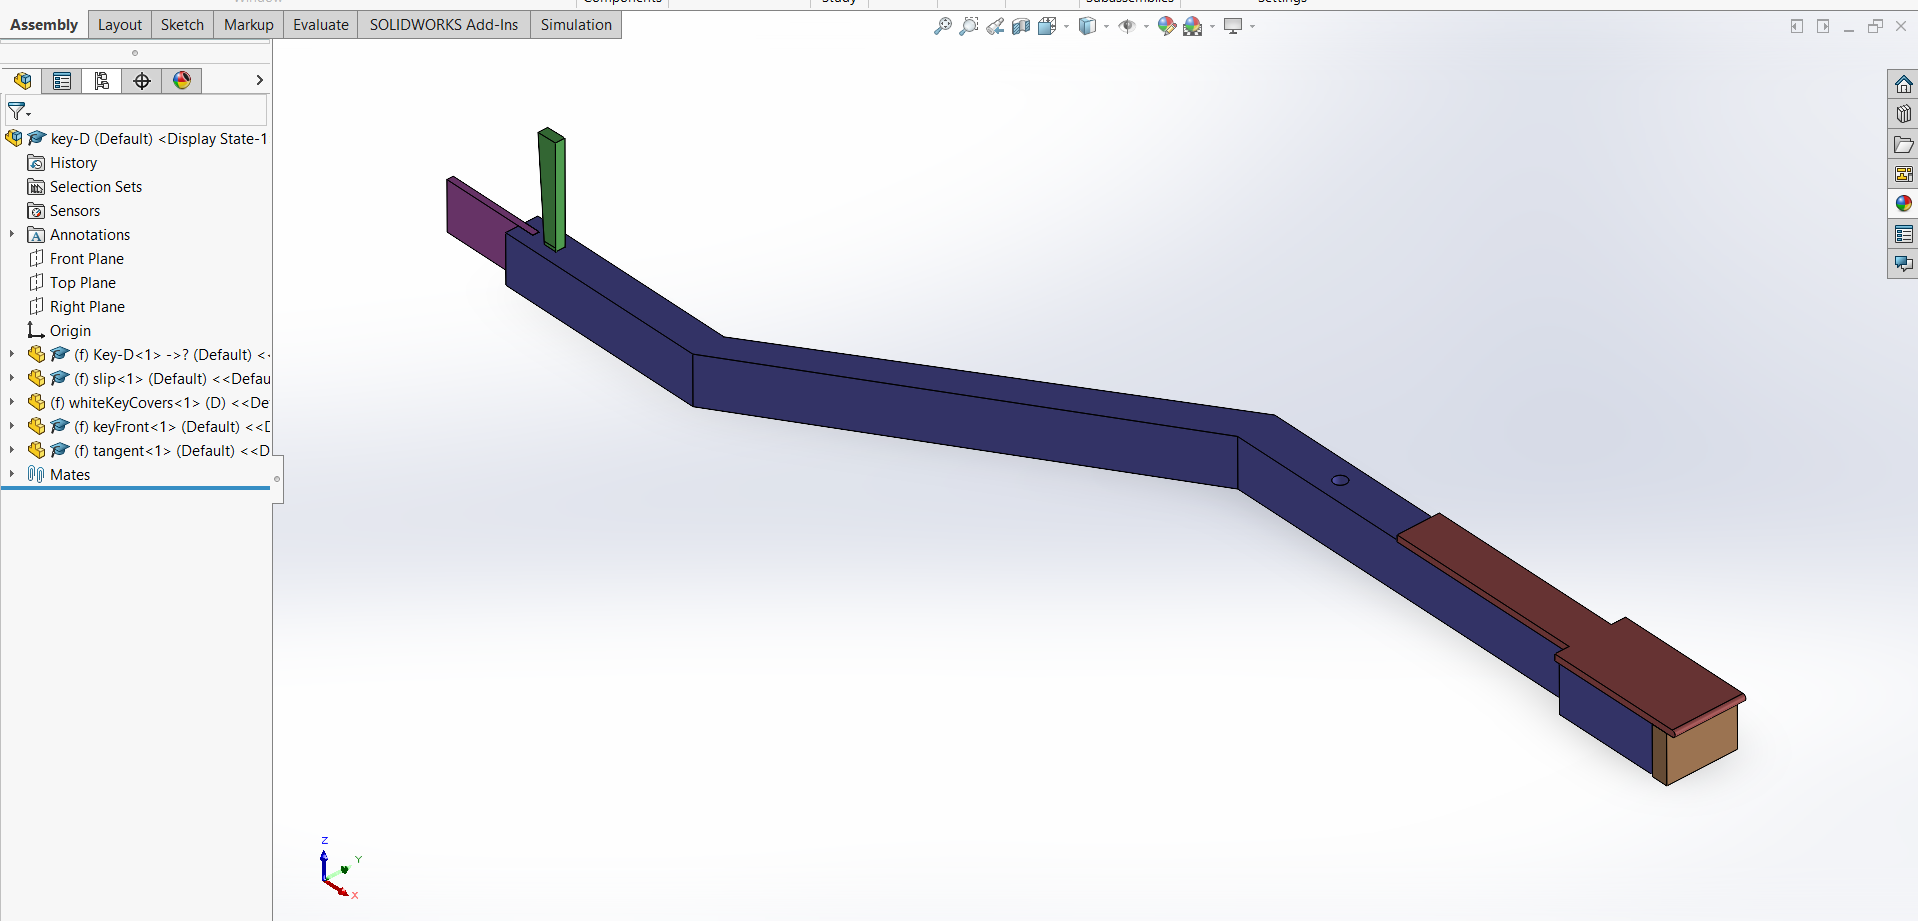
Task: Open Hide/Show Items dropdown
Action: pyautogui.click(x=1146, y=27)
